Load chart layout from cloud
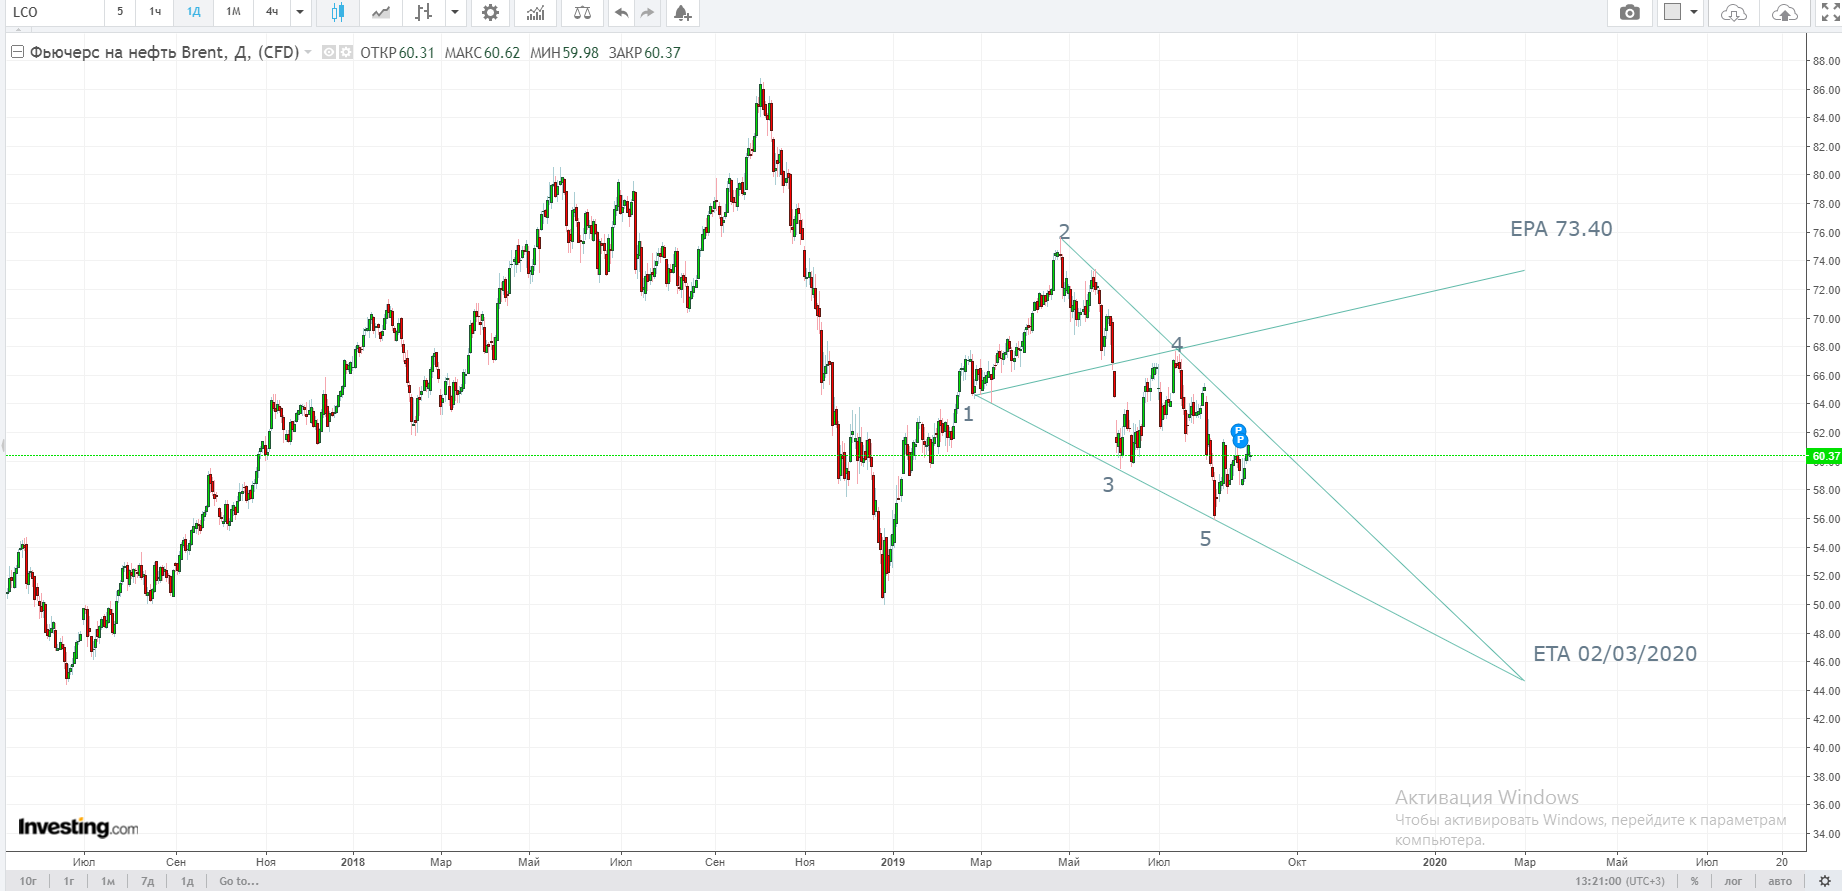Screen dimensions: 1842x891 [1734, 13]
